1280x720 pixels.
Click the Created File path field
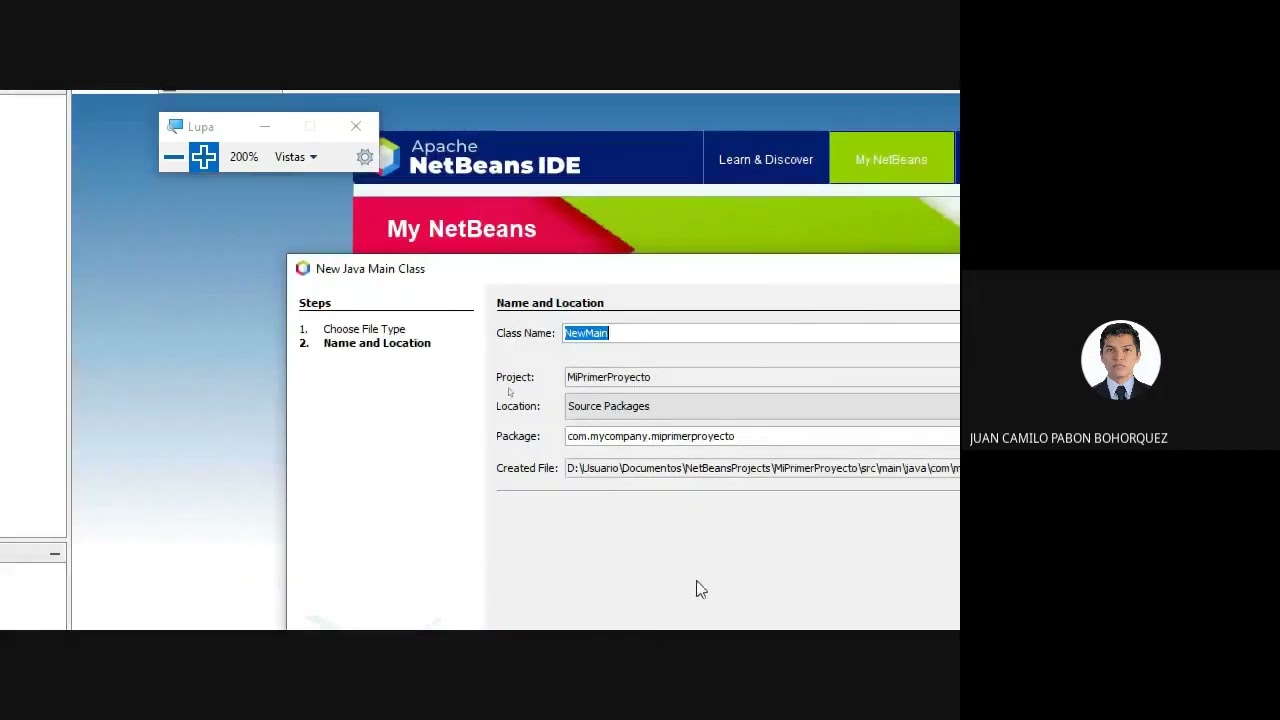(x=761, y=468)
